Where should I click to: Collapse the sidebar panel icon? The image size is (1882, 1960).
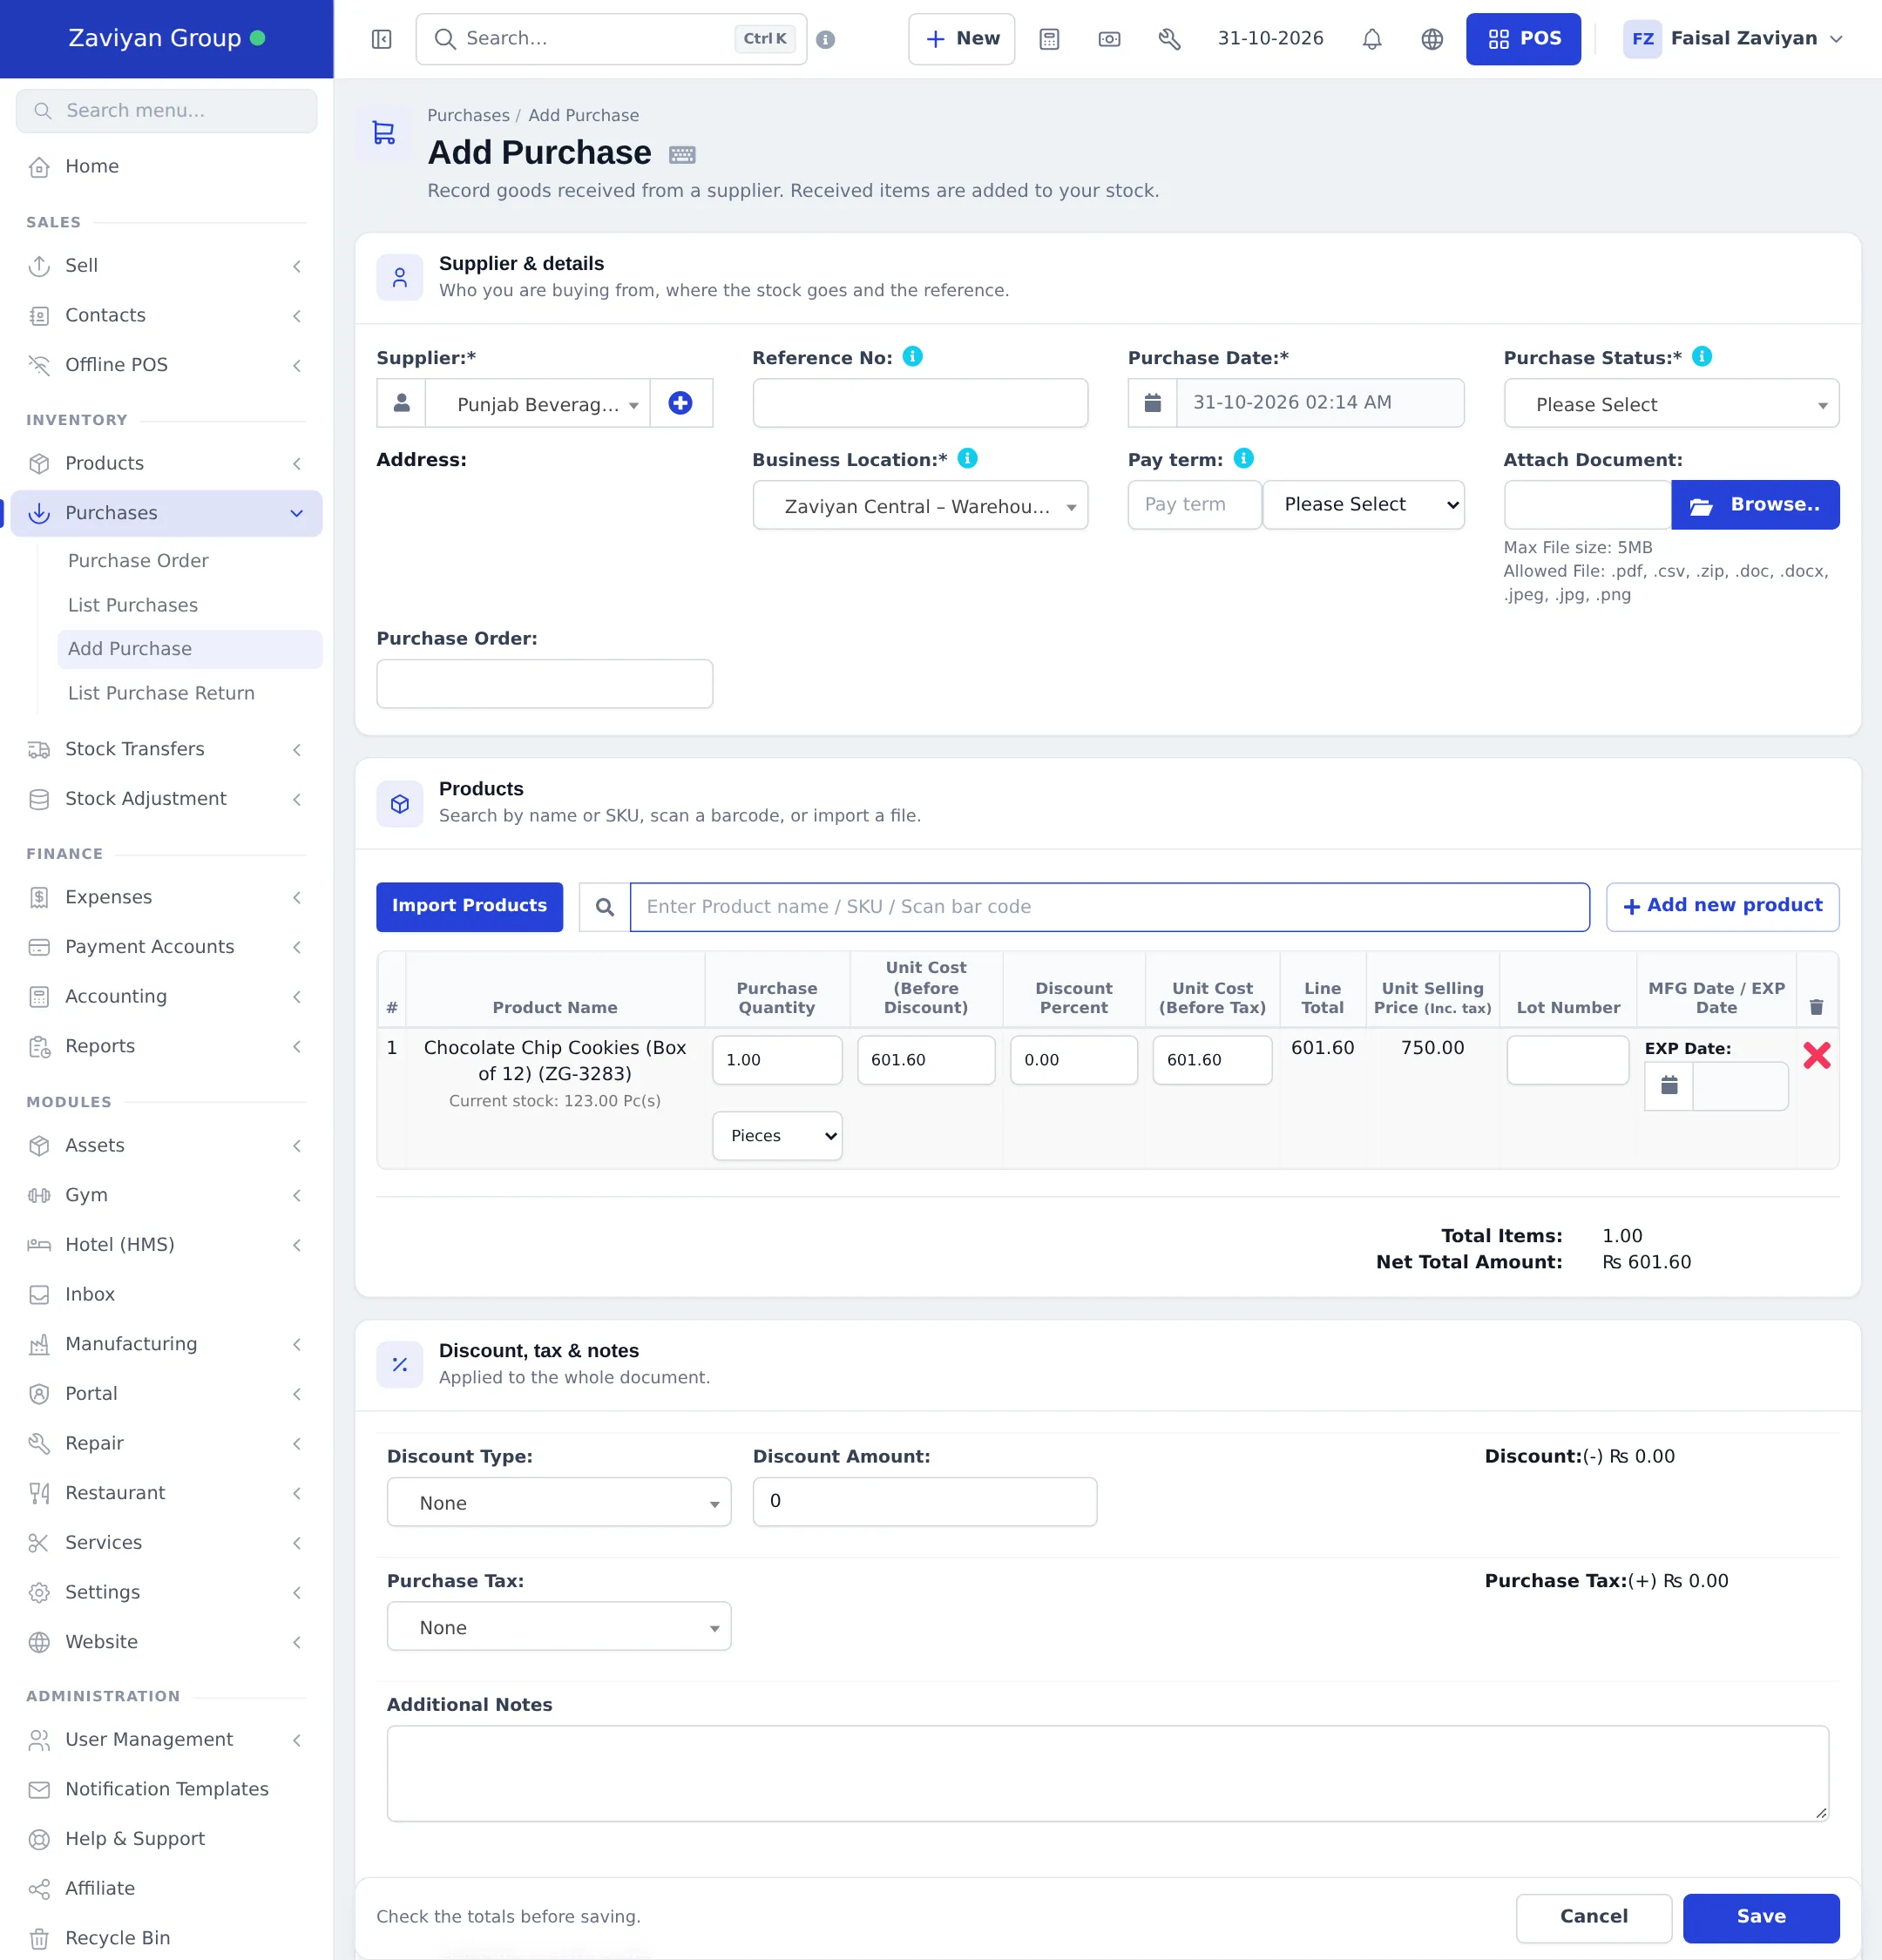(381, 39)
